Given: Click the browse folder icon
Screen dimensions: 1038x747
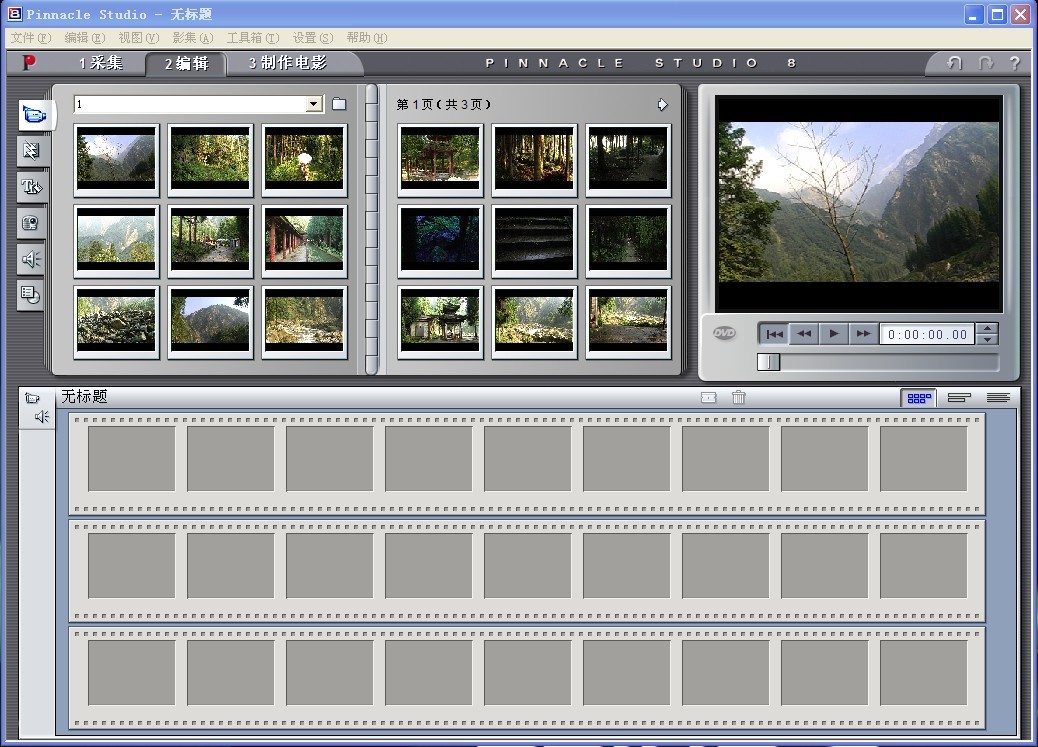Looking at the screenshot, I should click(339, 104).
